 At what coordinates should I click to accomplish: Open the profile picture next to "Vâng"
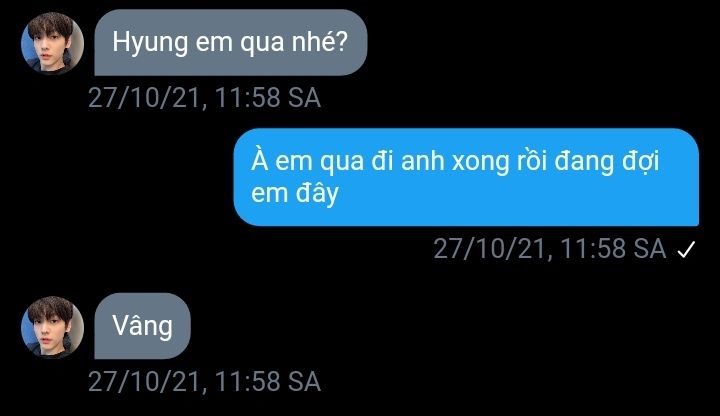click(x=52, y=327)
